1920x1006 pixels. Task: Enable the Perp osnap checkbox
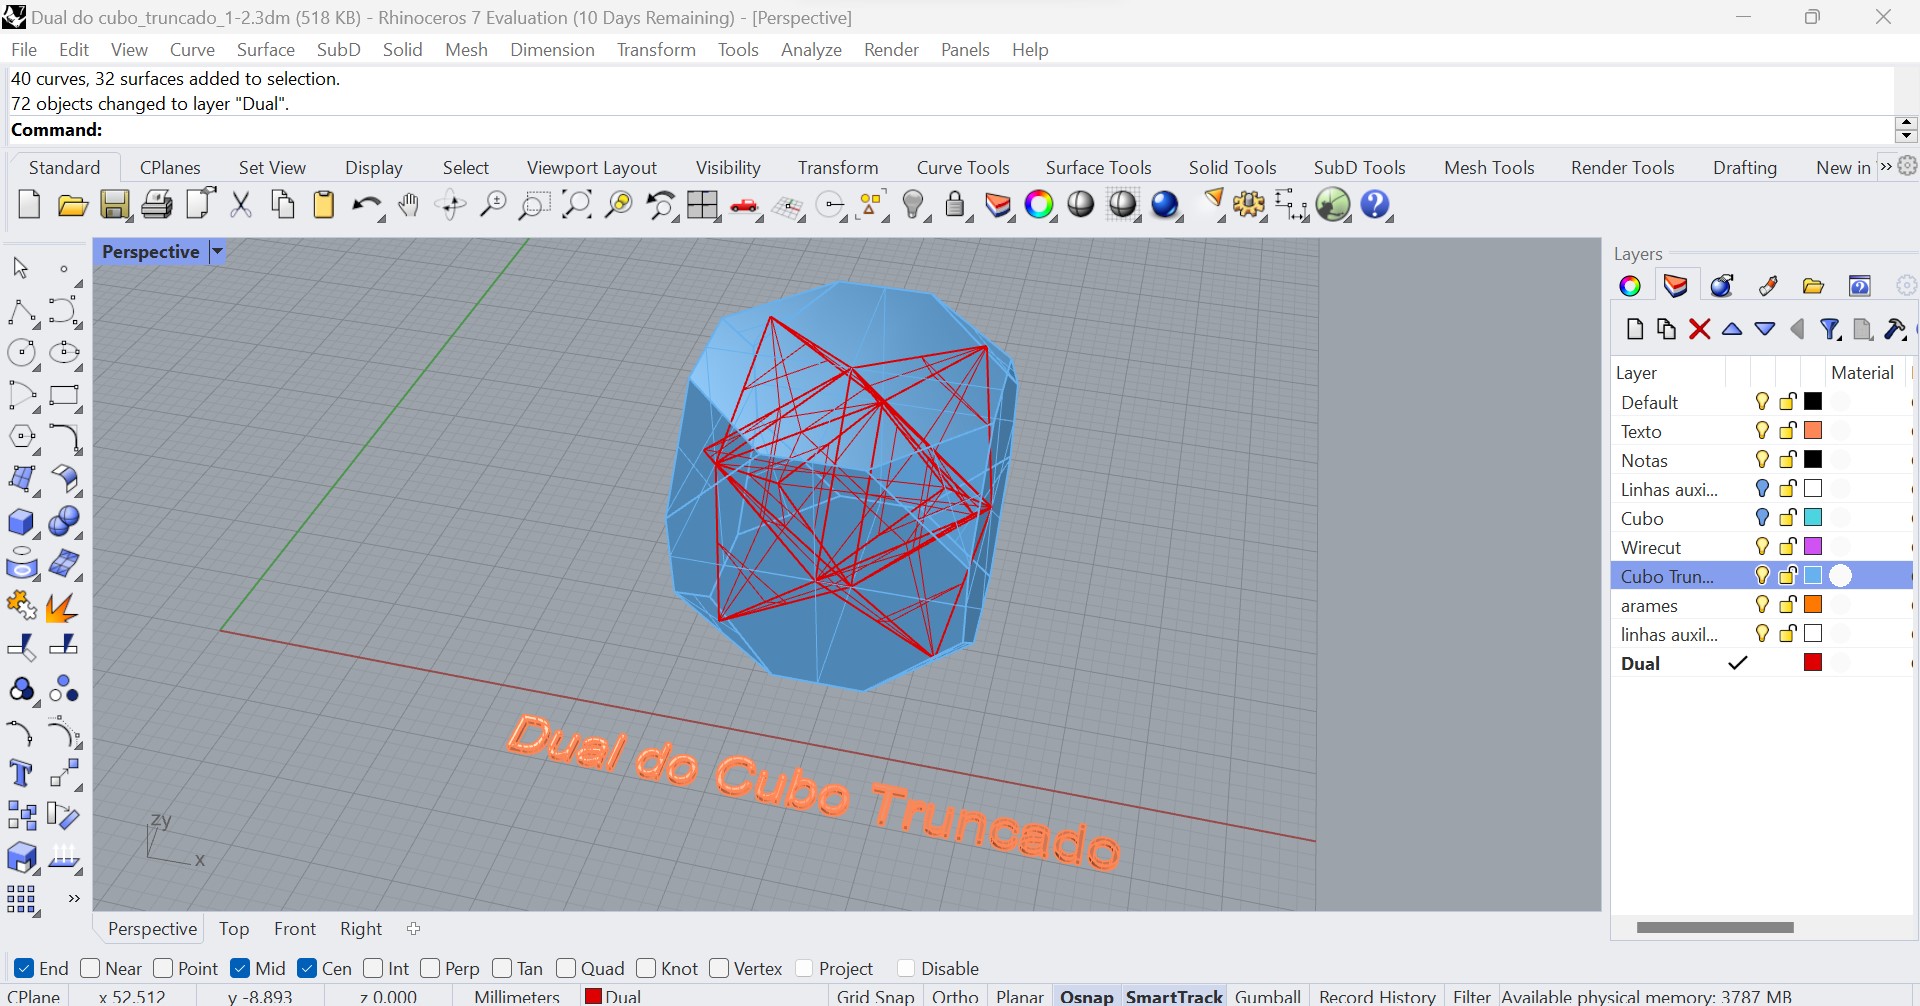tap(430, 968)
